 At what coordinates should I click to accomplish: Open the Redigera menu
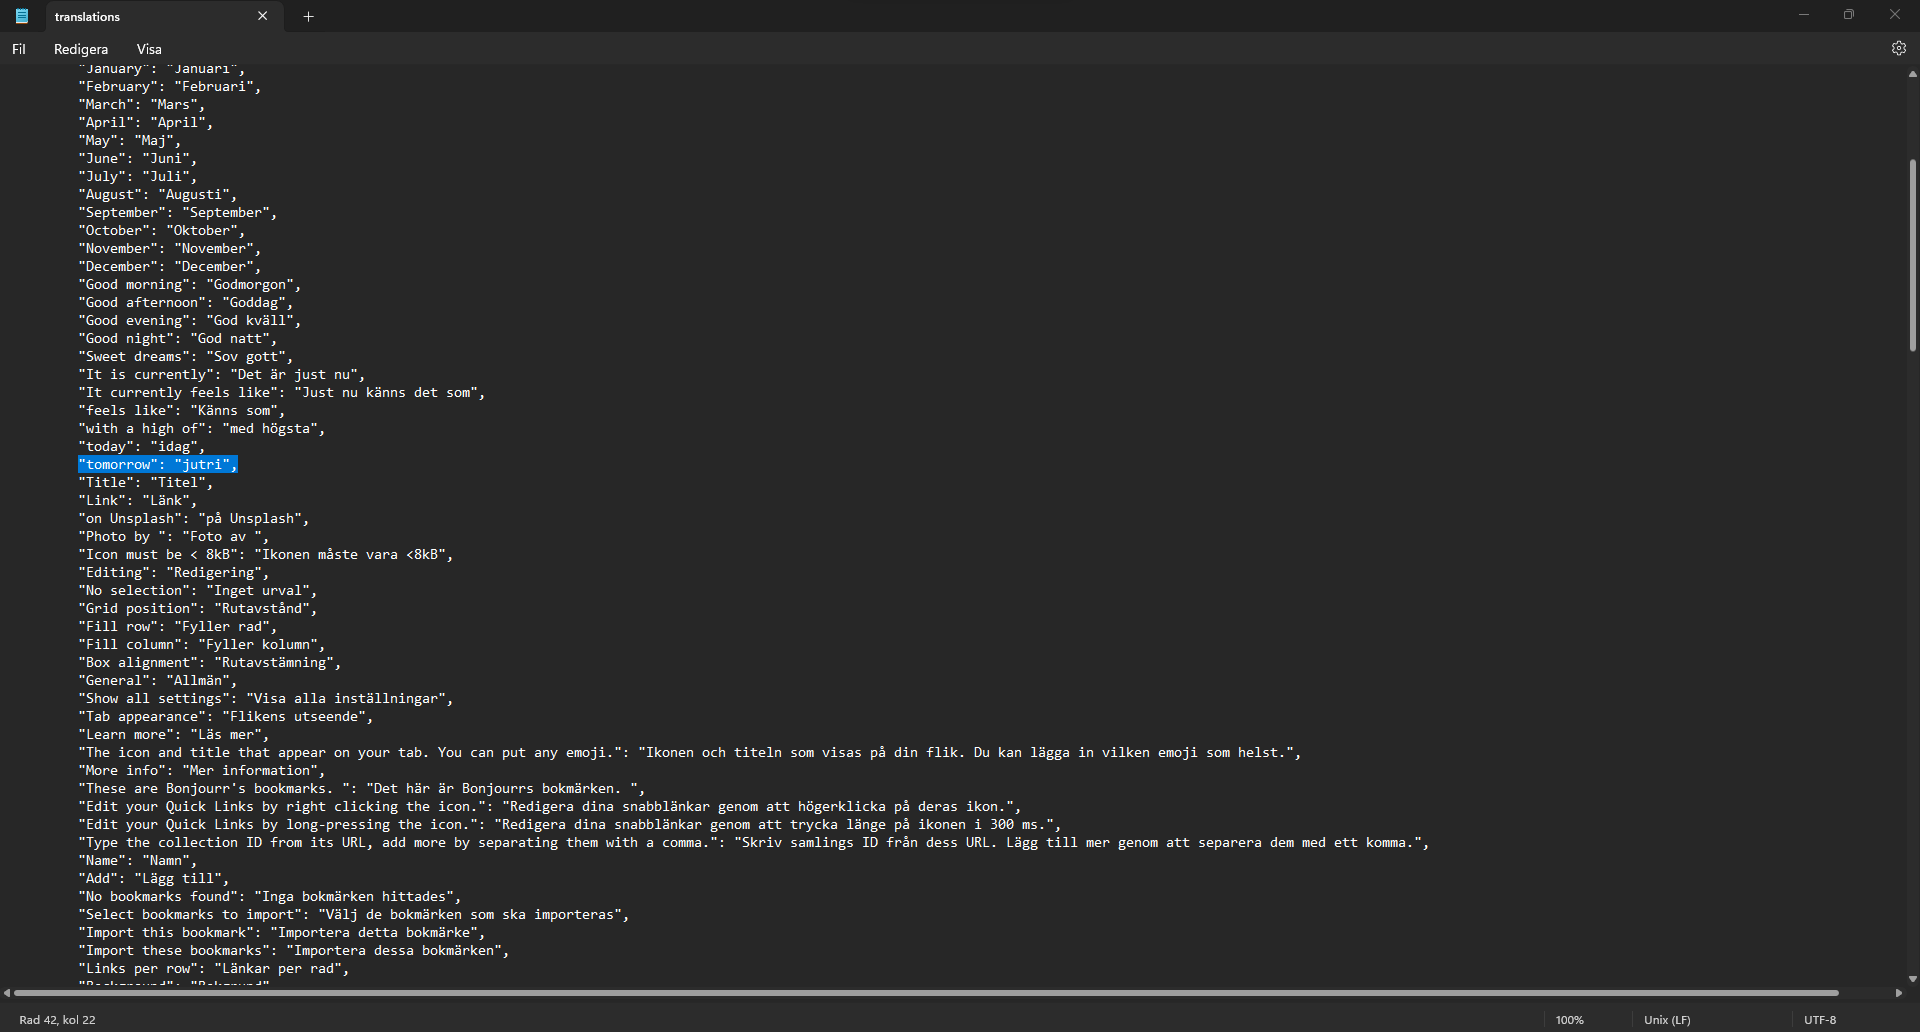tap(80, 48)
